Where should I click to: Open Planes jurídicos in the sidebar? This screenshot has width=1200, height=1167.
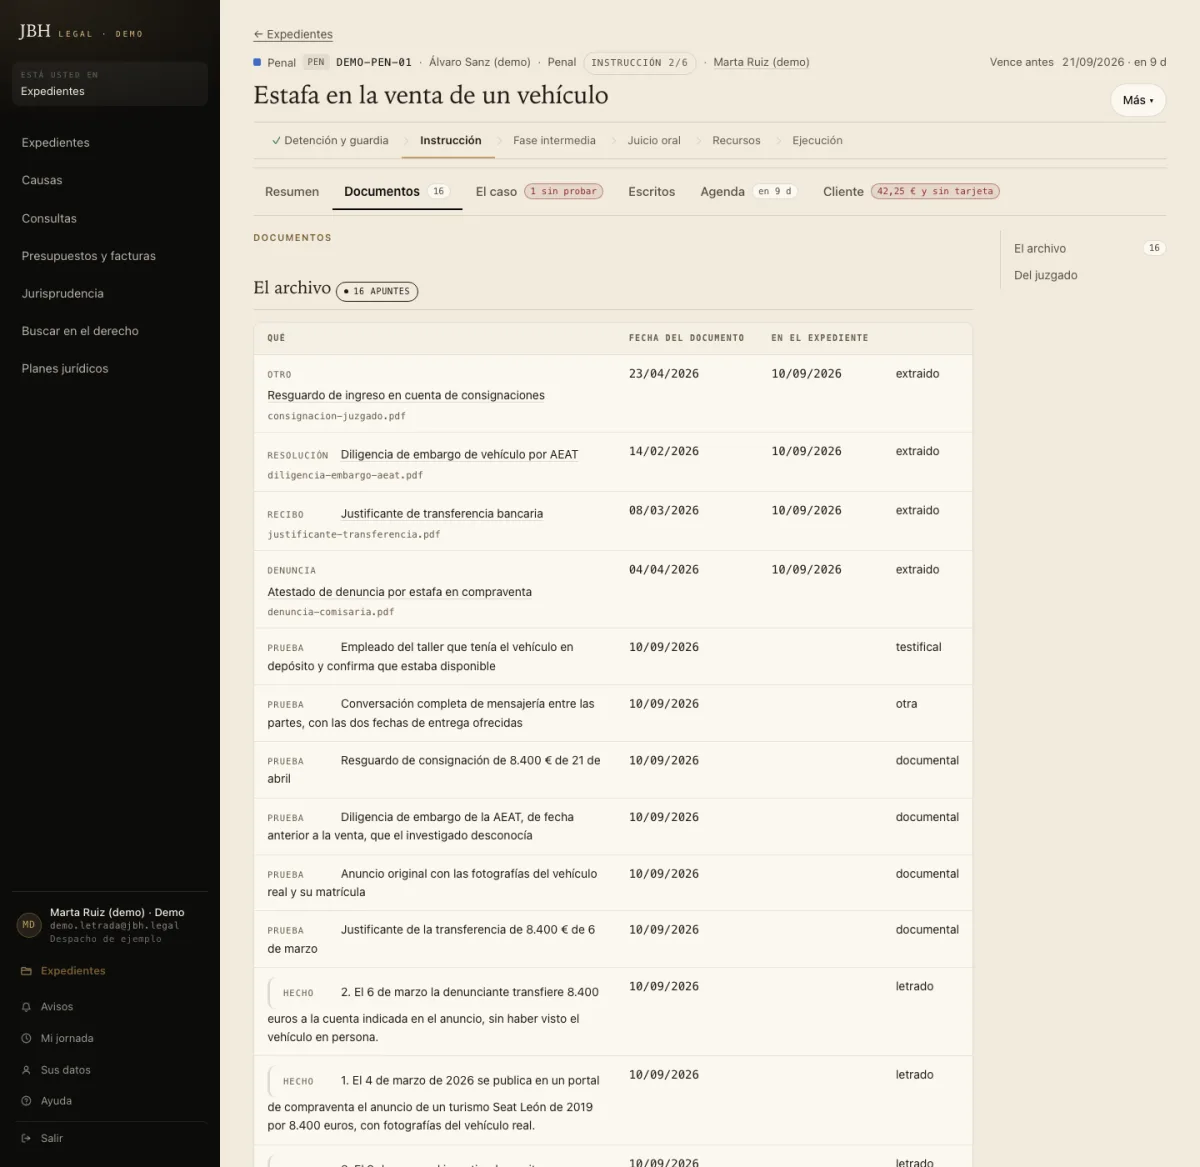(65, 369)
